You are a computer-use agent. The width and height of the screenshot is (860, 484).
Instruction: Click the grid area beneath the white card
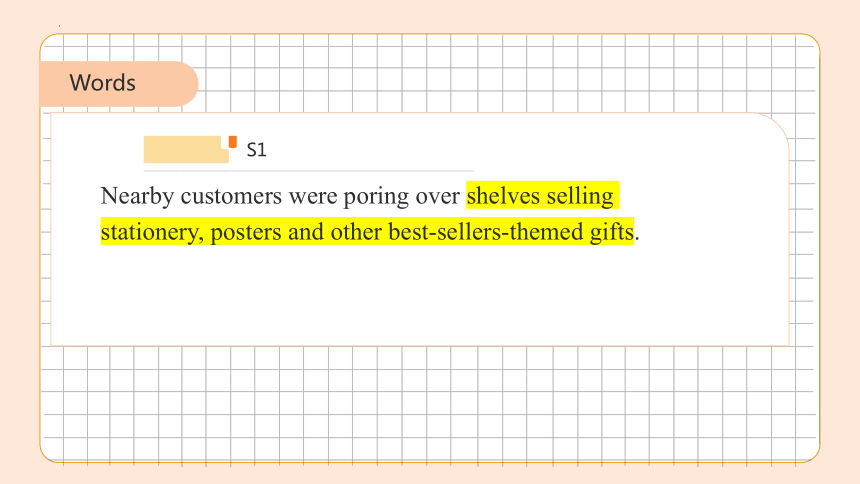431,403
